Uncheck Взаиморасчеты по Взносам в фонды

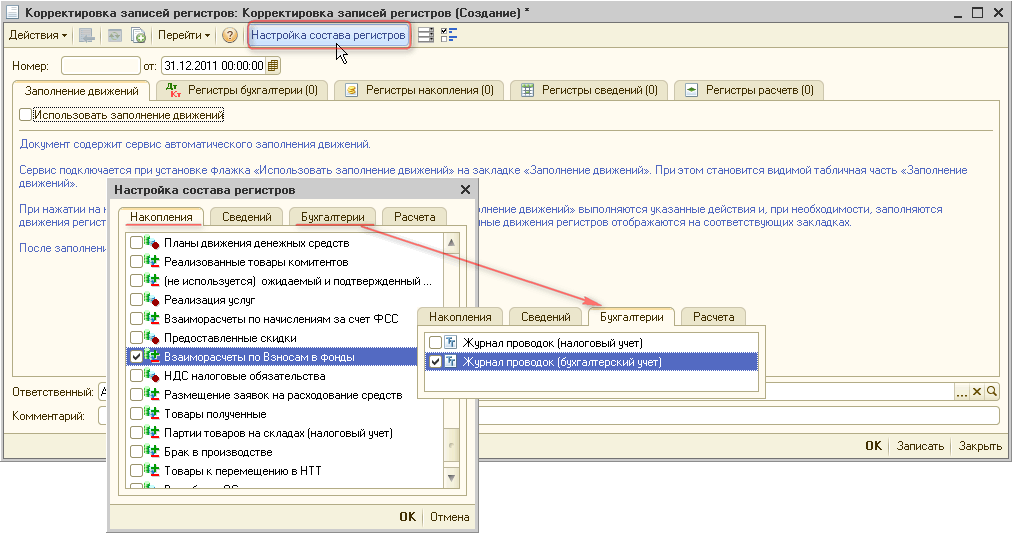[137, 356]
